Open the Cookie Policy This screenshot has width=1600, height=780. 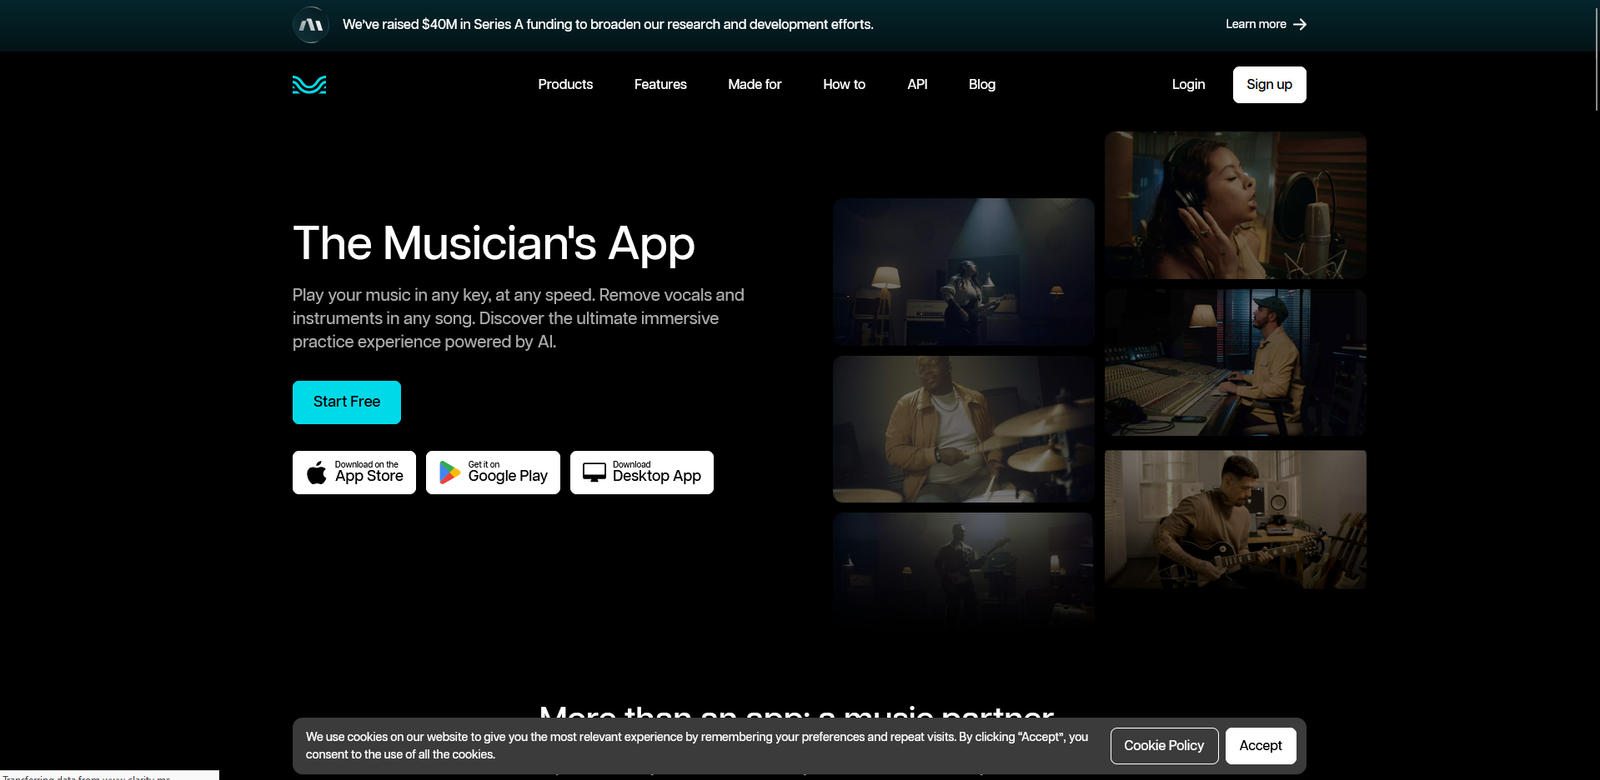pos(1164,746)
